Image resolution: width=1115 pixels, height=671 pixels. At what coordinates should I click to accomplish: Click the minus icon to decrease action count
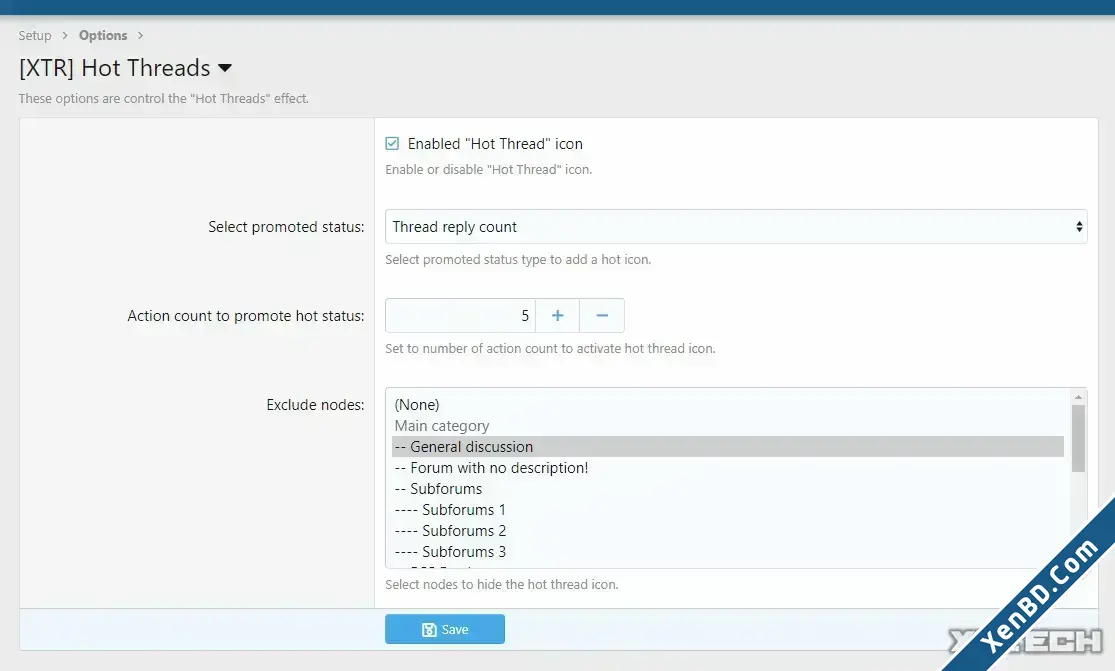(x=602, y=316)
